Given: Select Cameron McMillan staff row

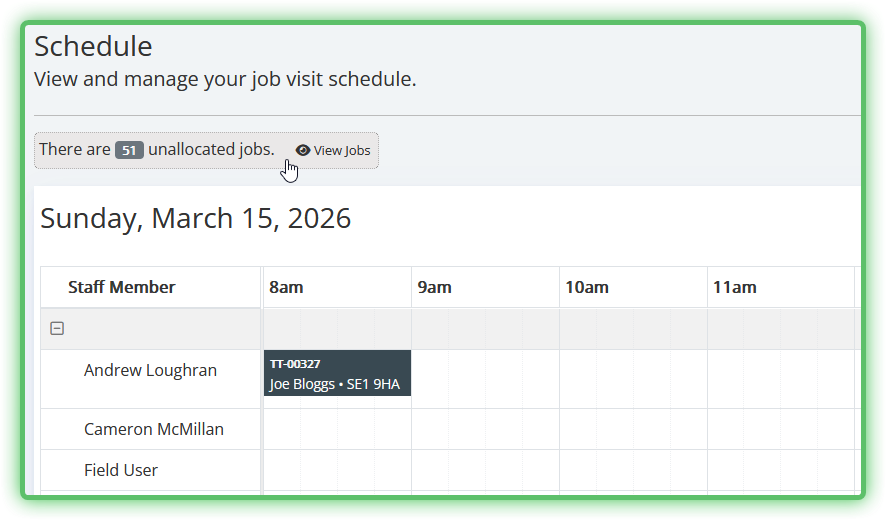Looking at the screenshot, I should (x=153, y=429).
